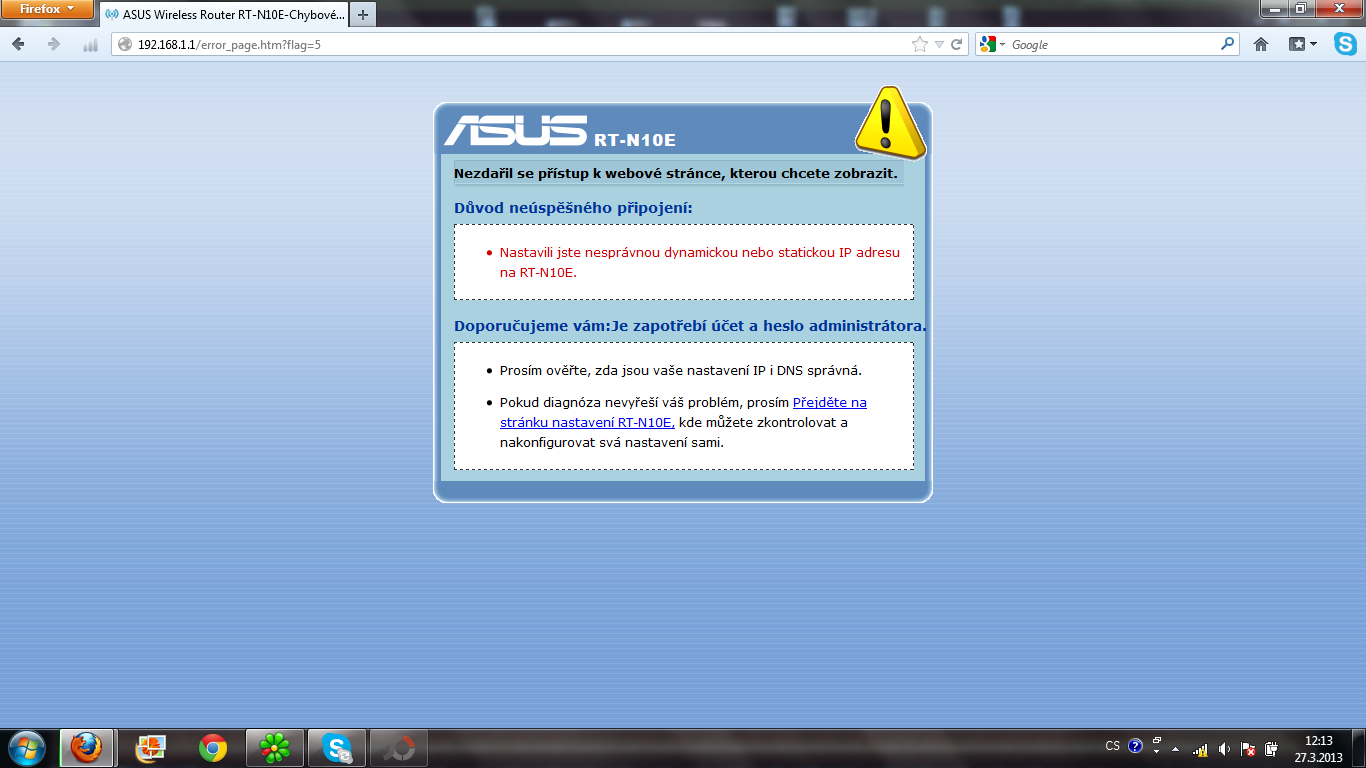The height and width of the screenshot is (768, 1366).
Task: Show hidden tray icons with the up arrow
Action: (x=1176, y=748)
